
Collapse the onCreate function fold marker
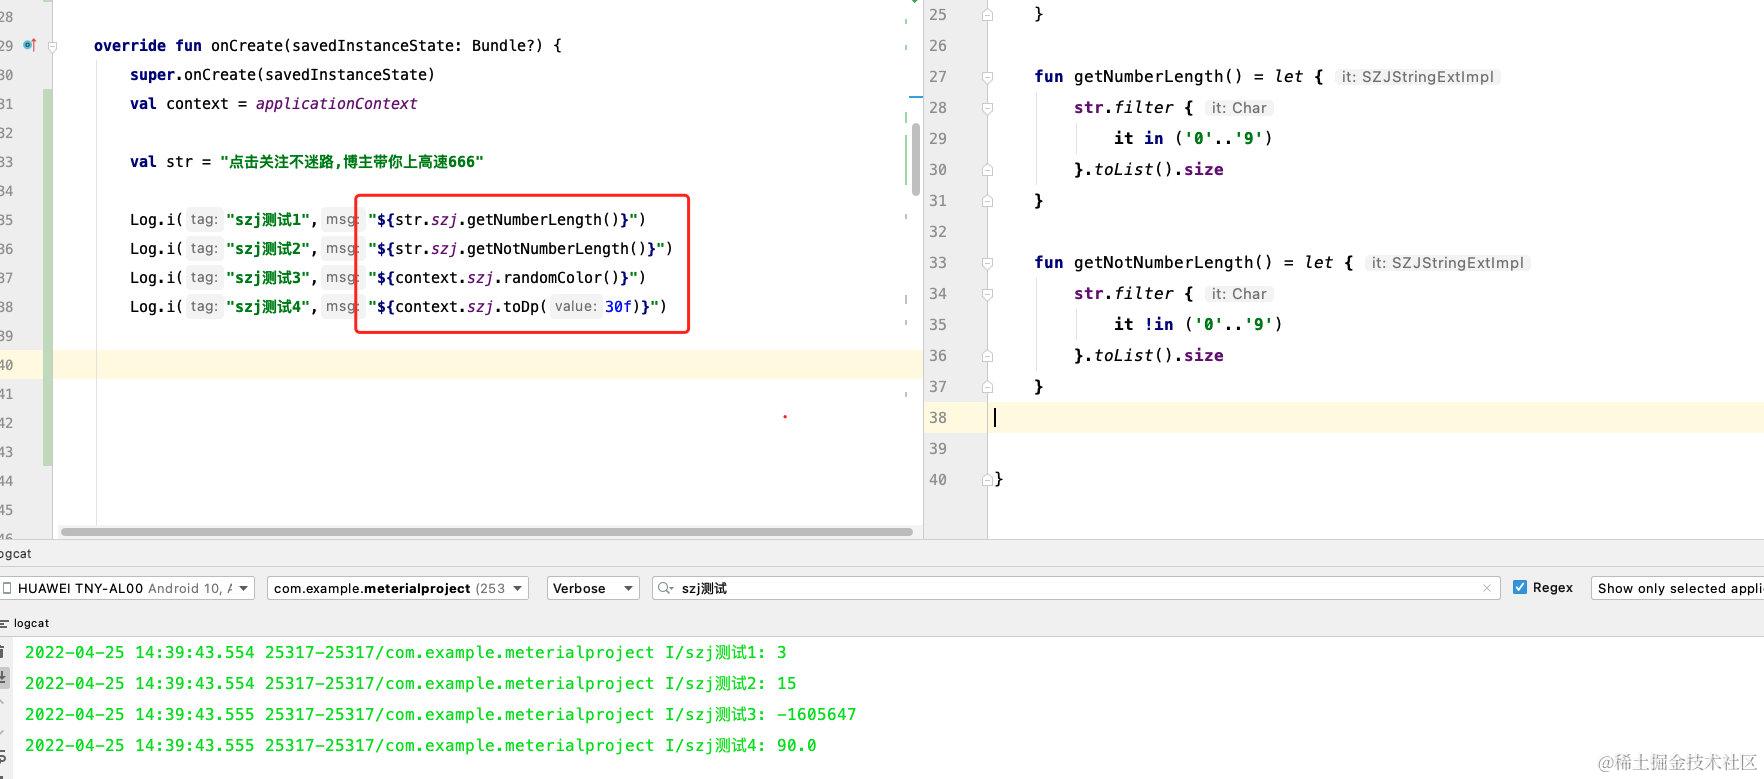pos(53,46)
